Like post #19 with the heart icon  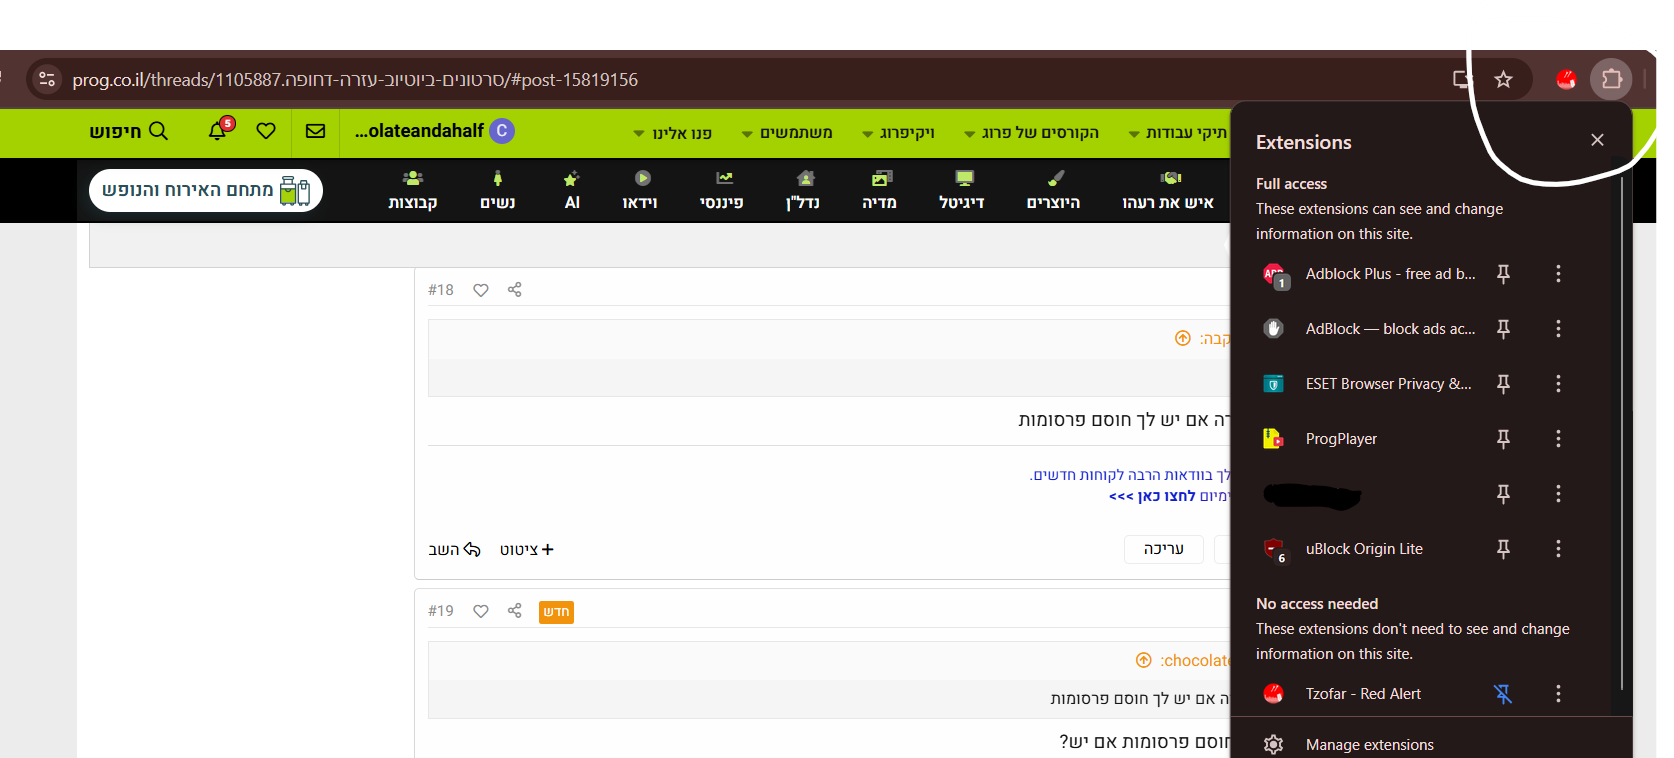[x=481, y=611]
